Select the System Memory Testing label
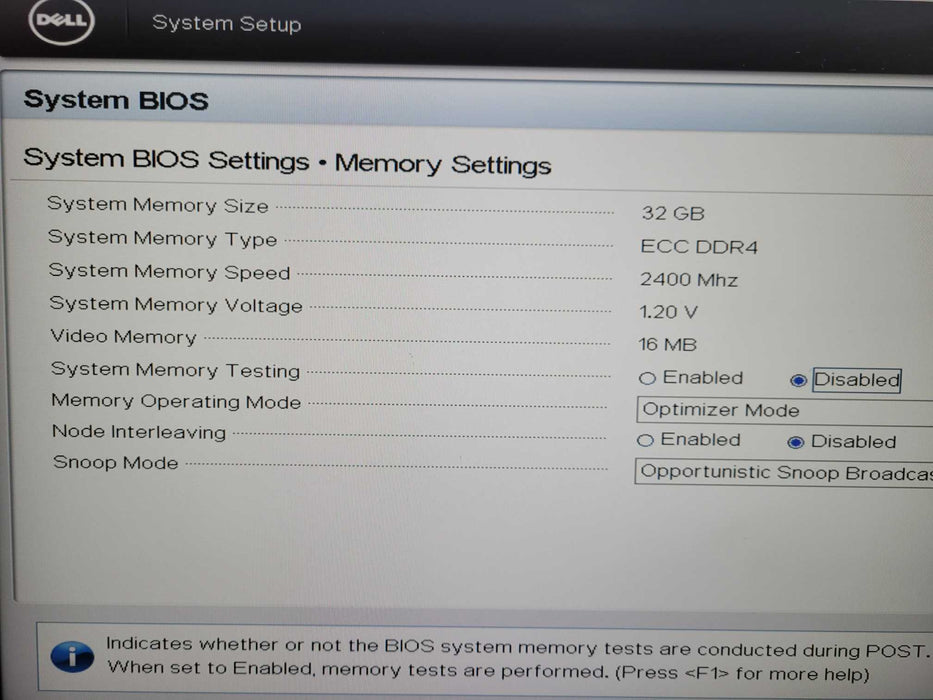The width and height of the screenshot is (933, 700). point(175,370)
